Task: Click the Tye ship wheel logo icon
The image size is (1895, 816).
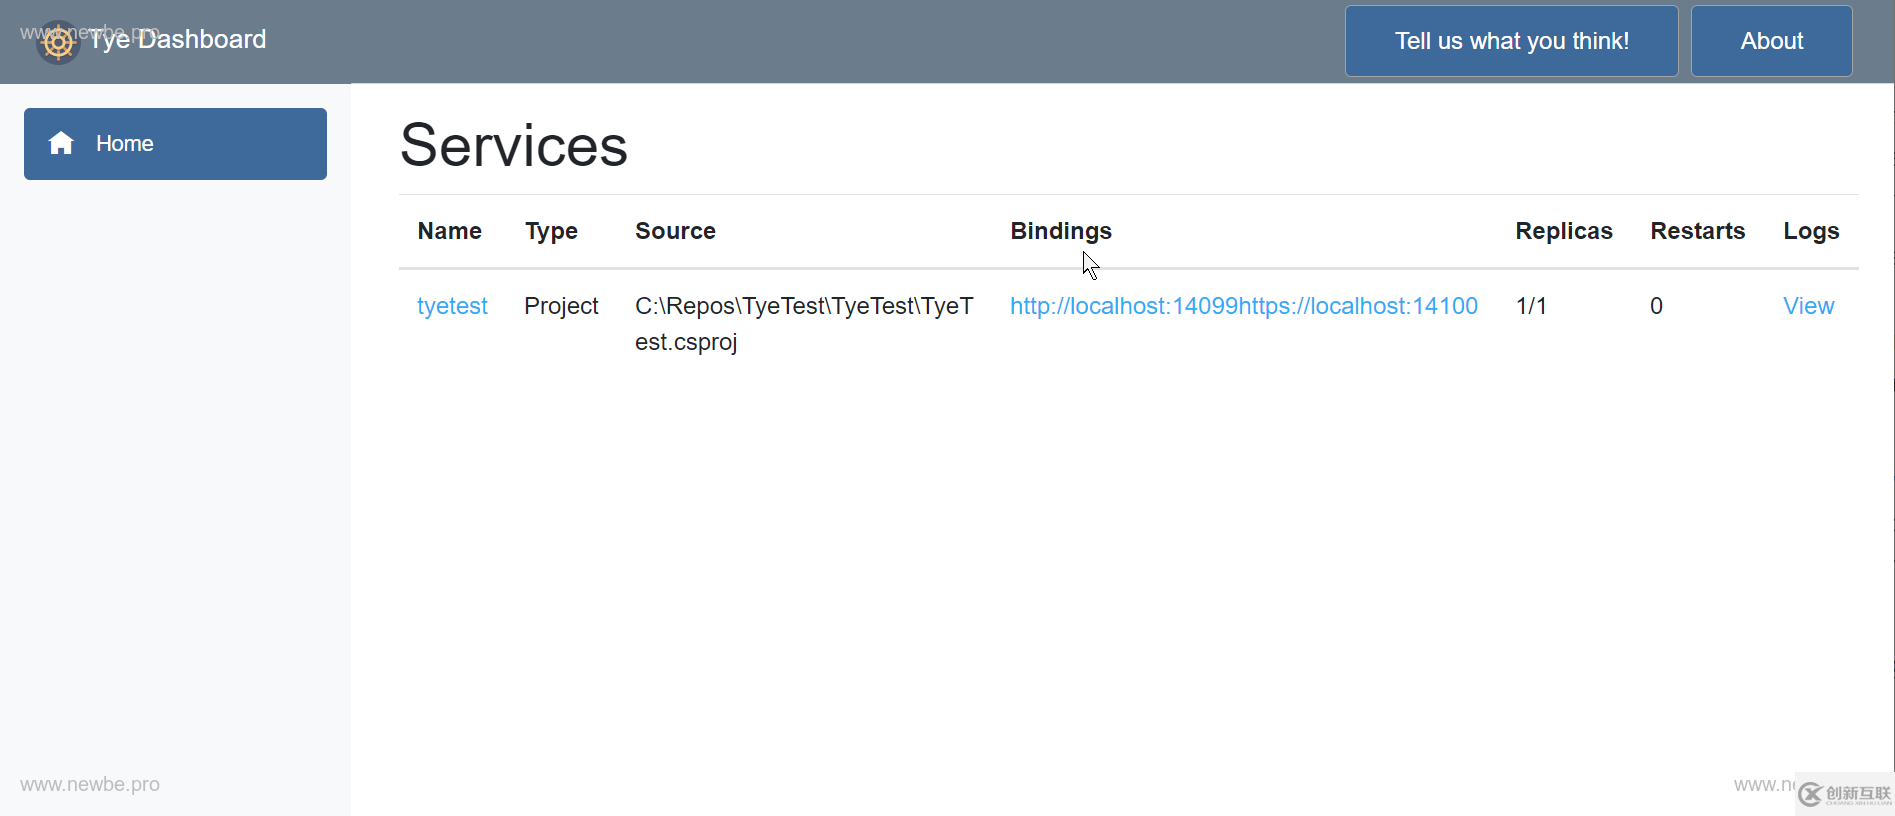Action: pos(58,42)
